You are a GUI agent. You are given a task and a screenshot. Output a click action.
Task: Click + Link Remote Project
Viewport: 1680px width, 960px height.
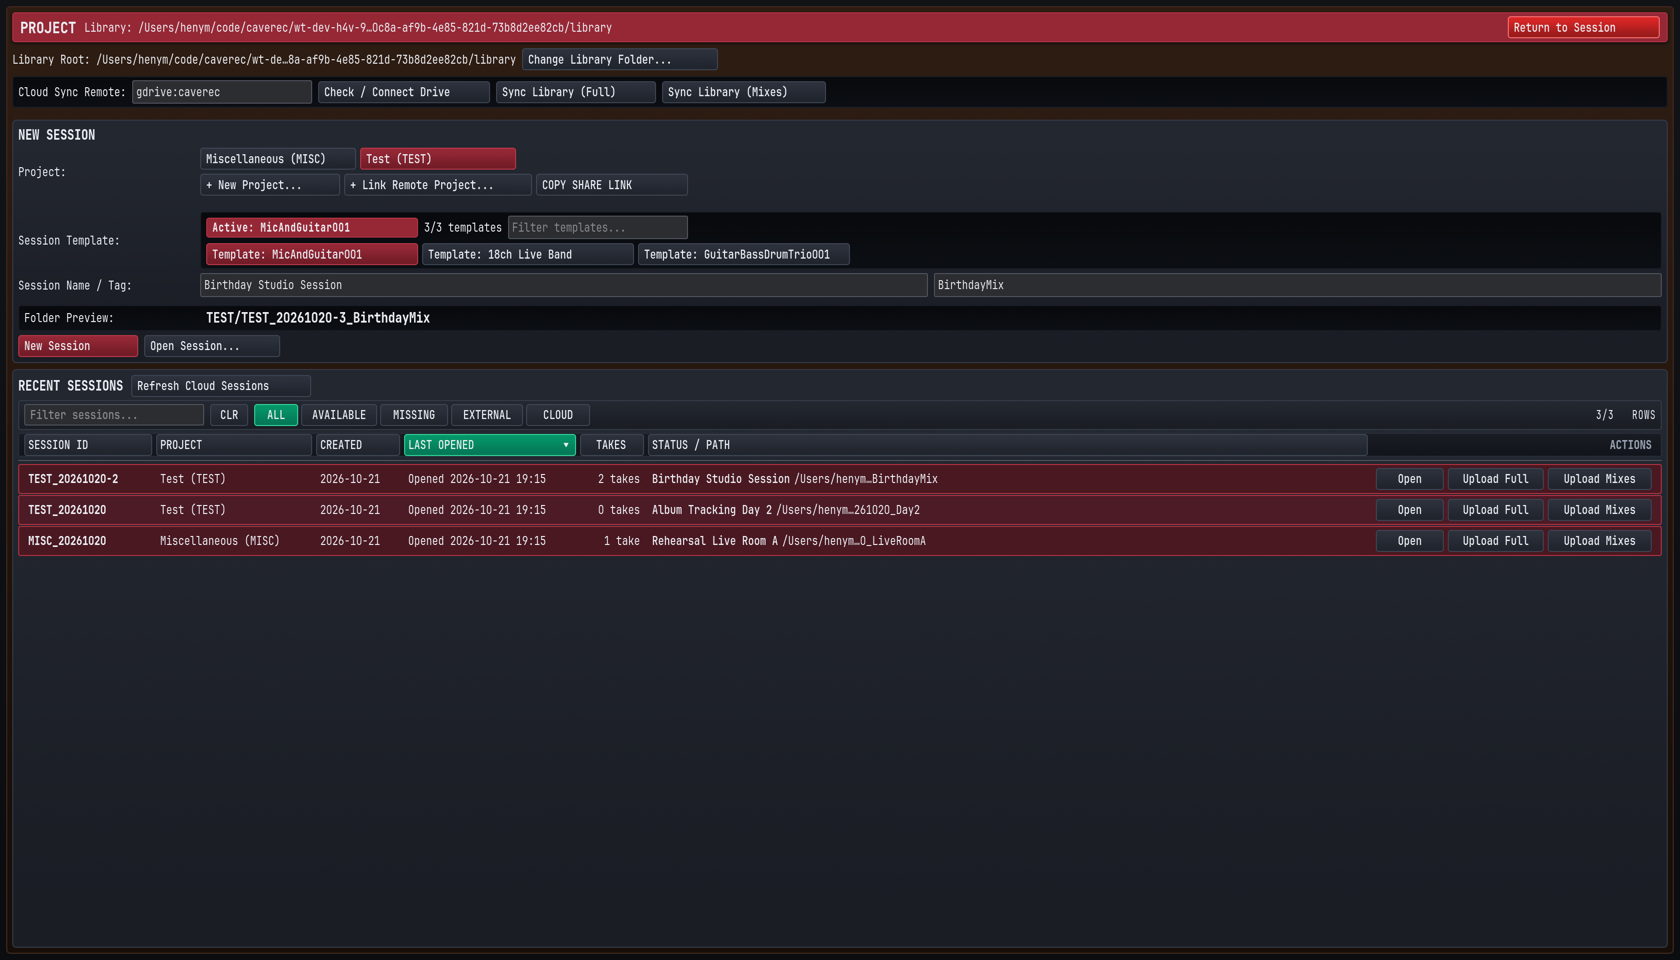pos(437,185)
